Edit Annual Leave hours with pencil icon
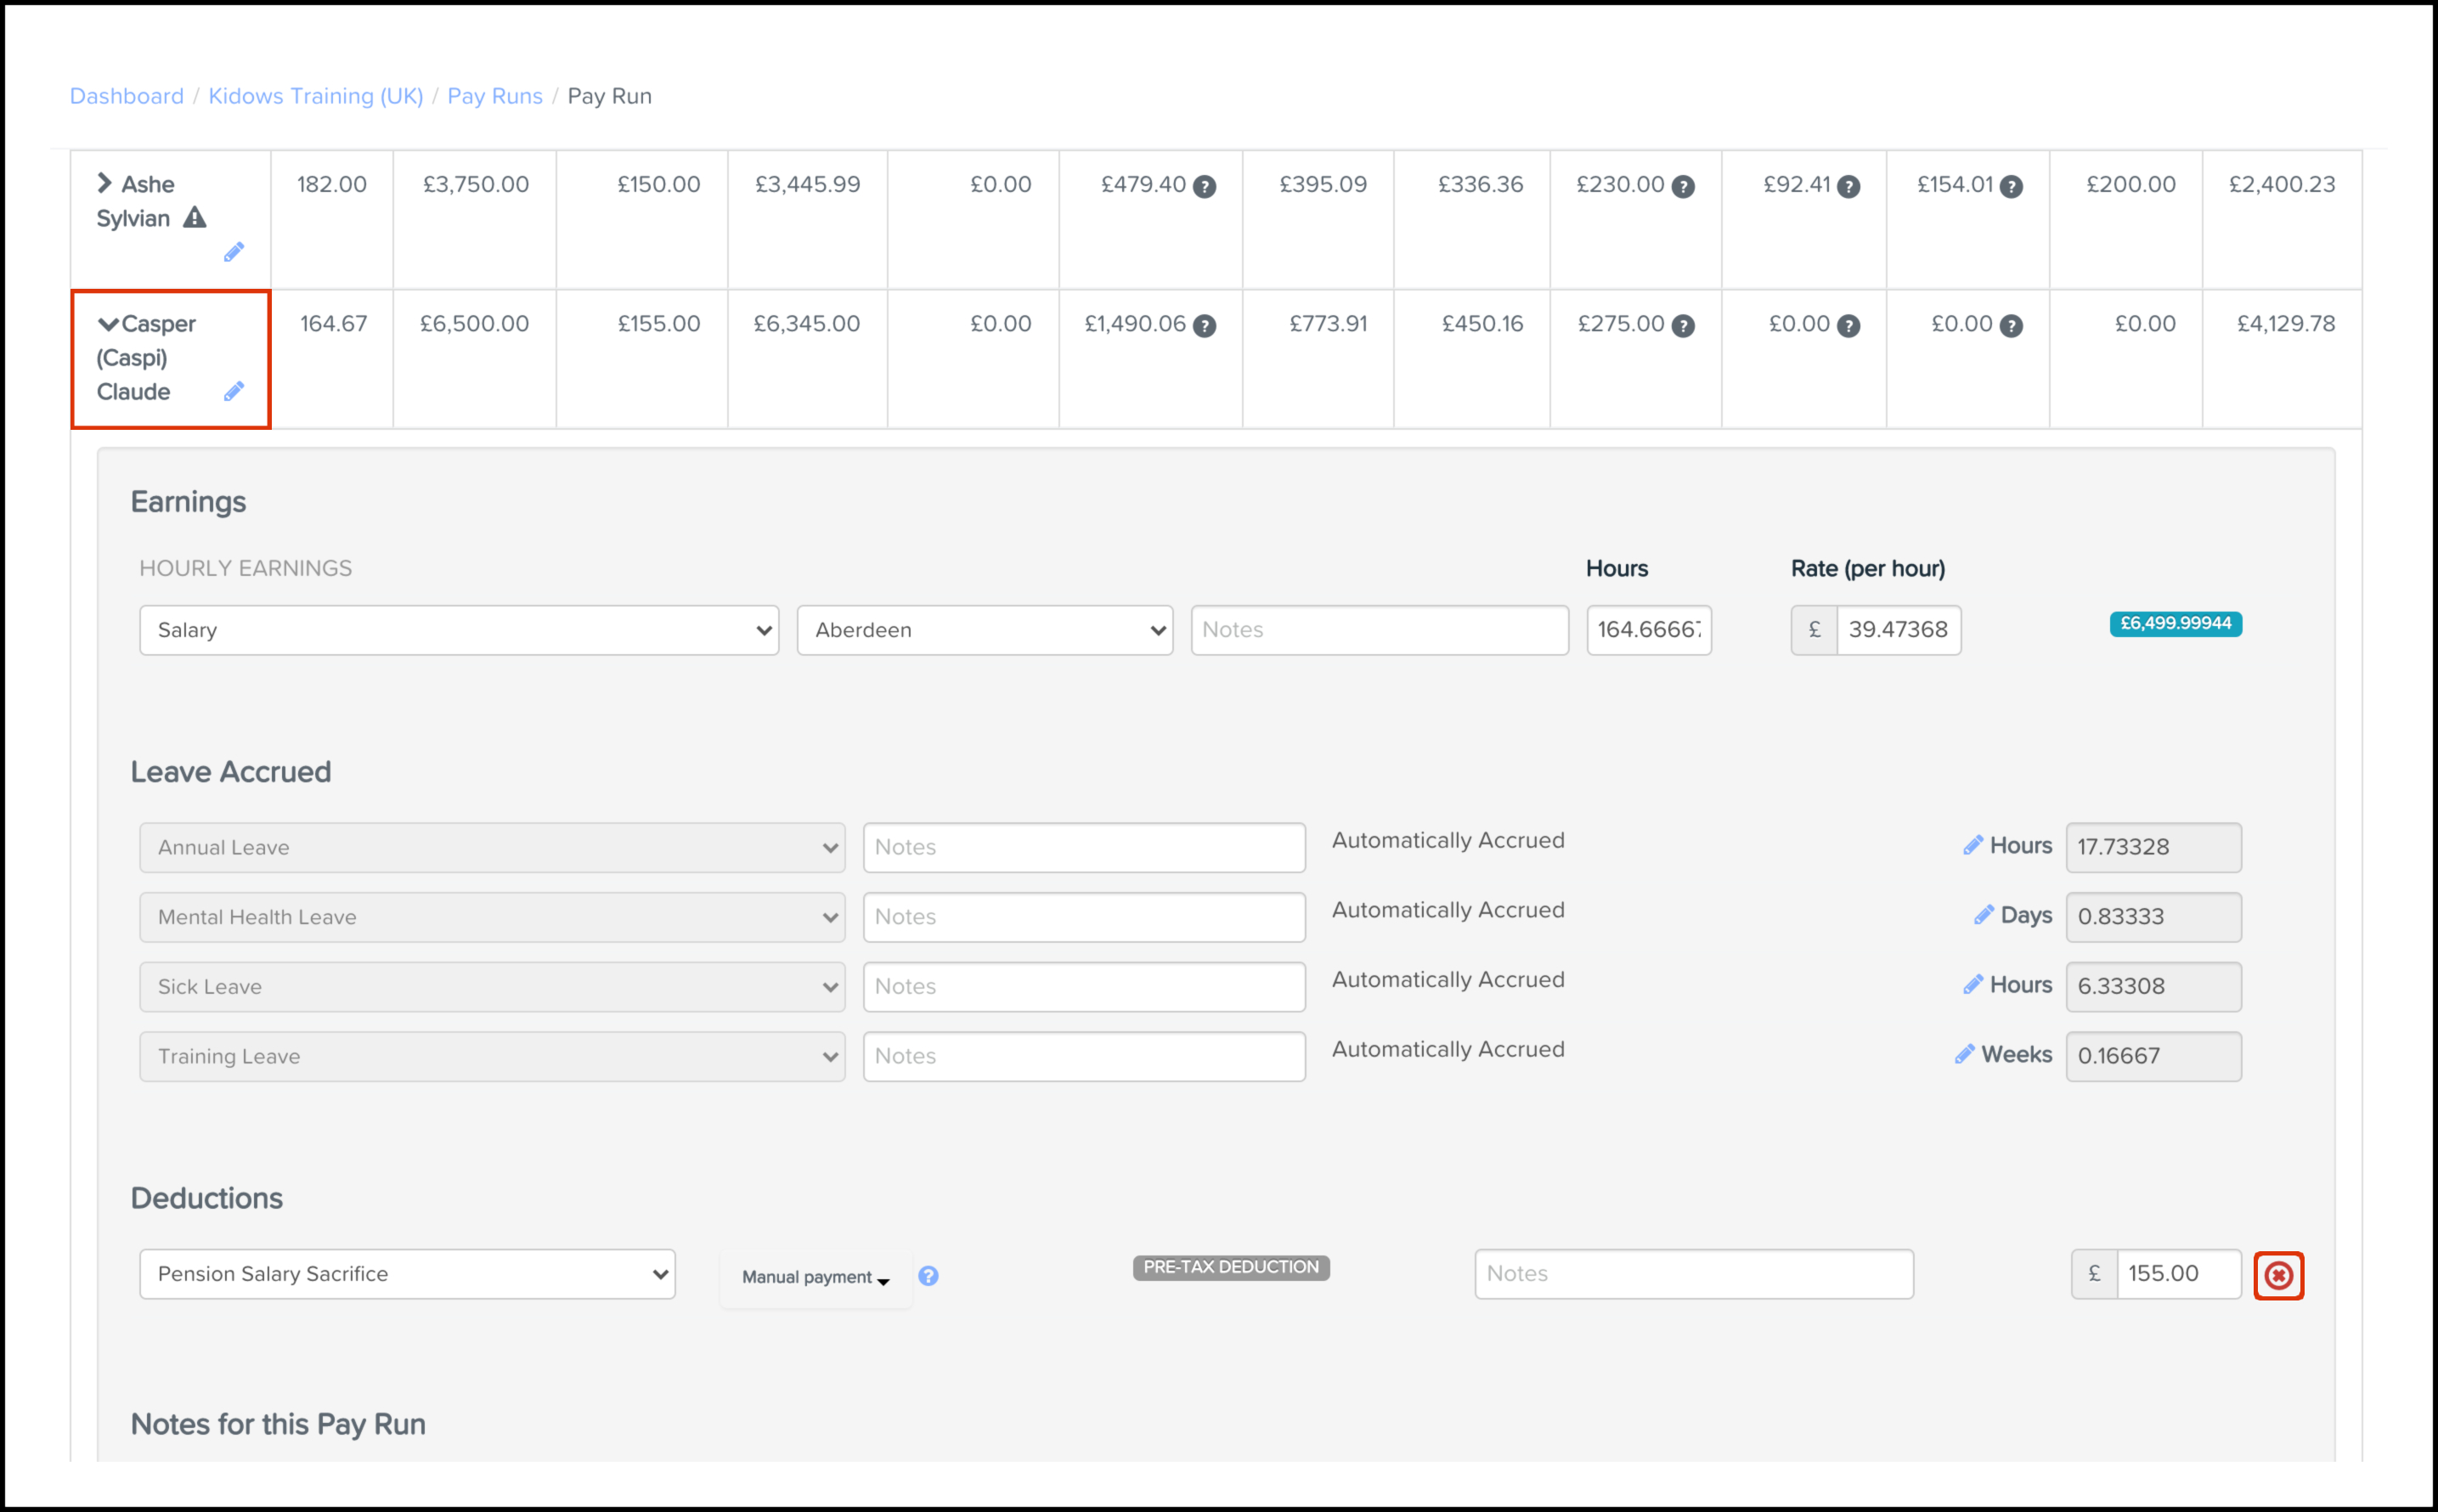Viewport: 2438px width, 1512px height. pyautogui.click(x=1972, y=846)
